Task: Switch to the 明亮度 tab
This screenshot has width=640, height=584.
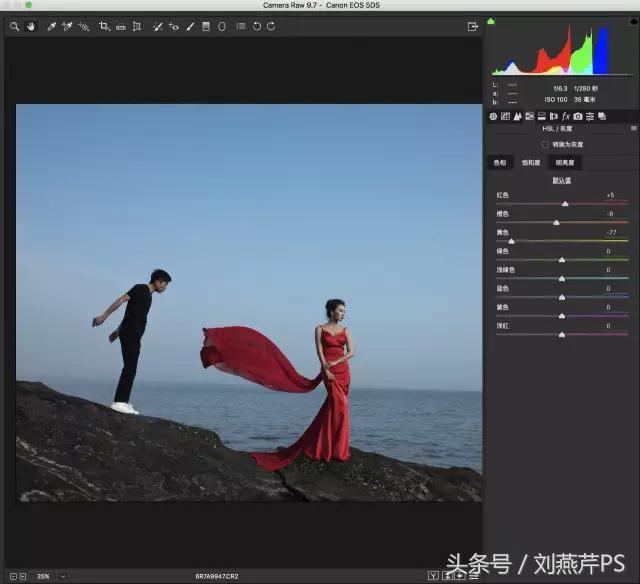Action: click(565, 162)
